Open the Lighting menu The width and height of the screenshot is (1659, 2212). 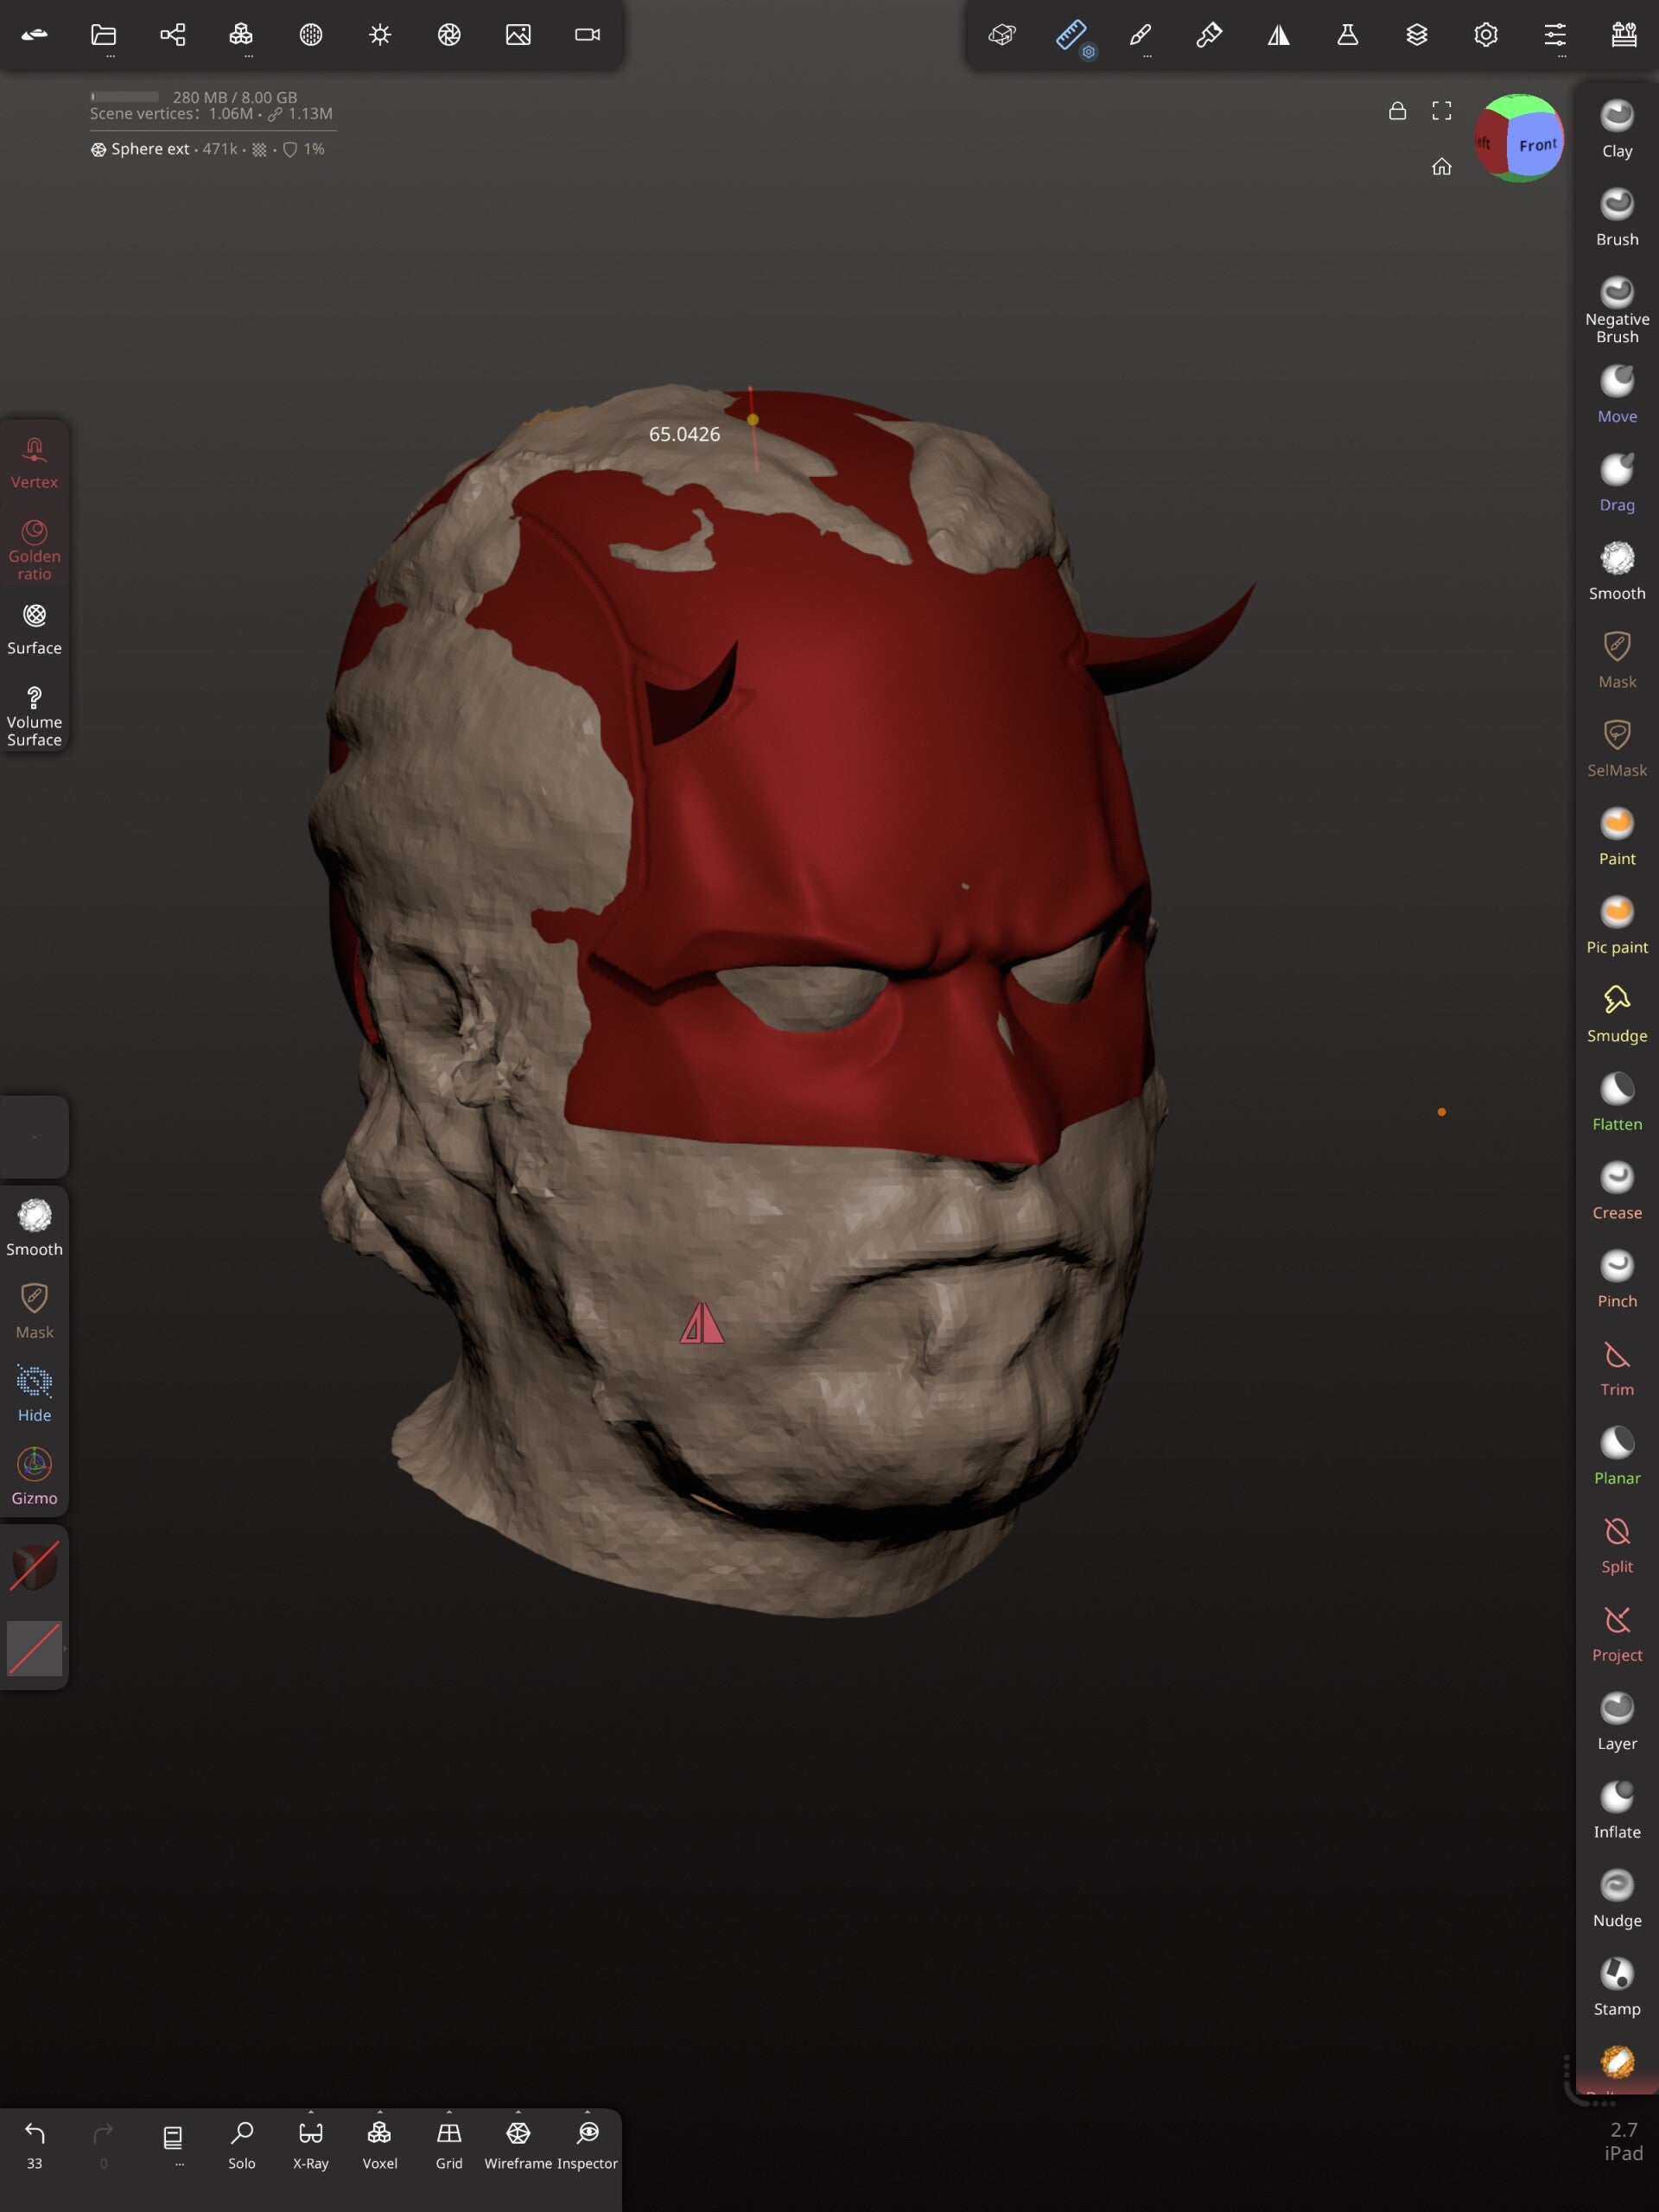pos(380,35)
